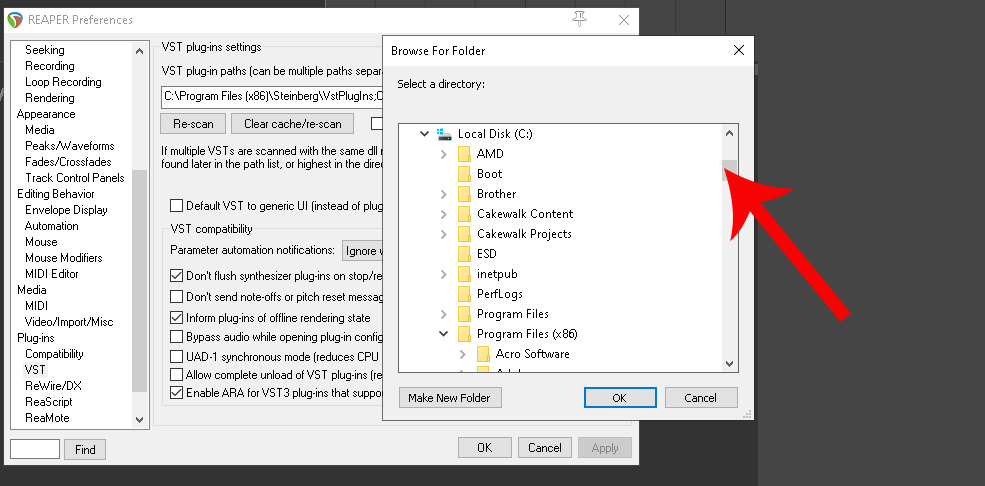Screen dimensions: 985x486
Task: Open the ReWire/DX preferences page
Action: coord(53,386)
